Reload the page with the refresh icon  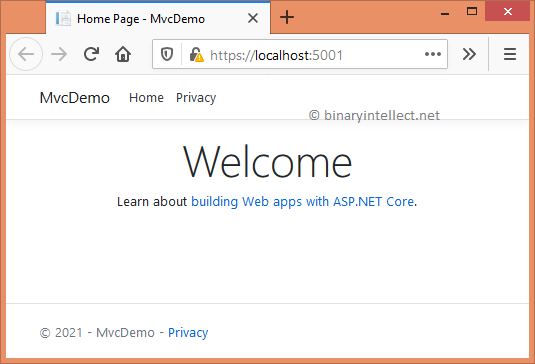pyautogui.click(x=91, y=54)
